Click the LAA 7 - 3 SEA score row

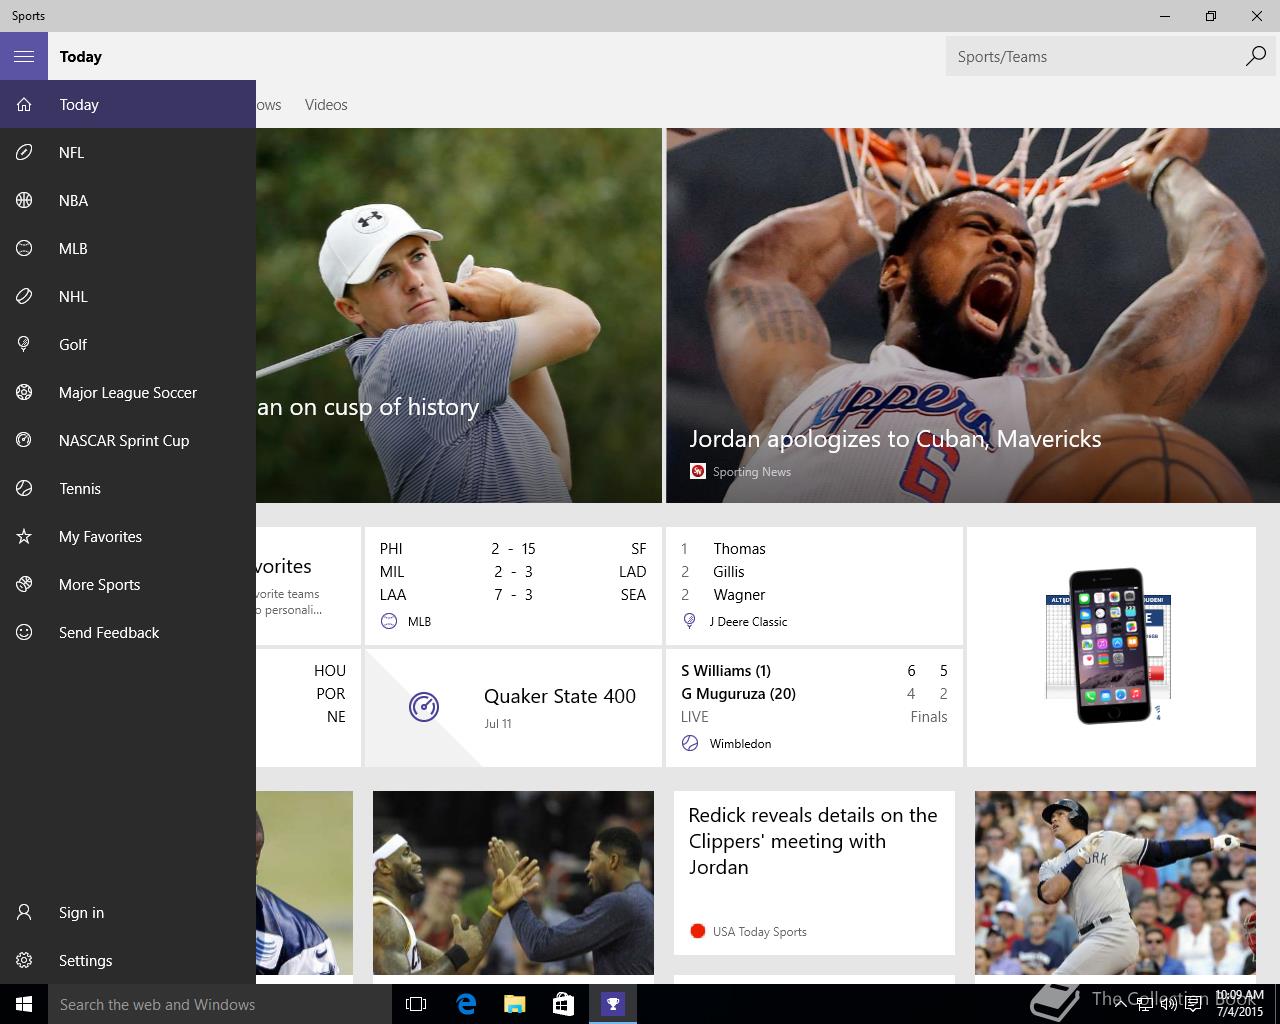point(513,594)
